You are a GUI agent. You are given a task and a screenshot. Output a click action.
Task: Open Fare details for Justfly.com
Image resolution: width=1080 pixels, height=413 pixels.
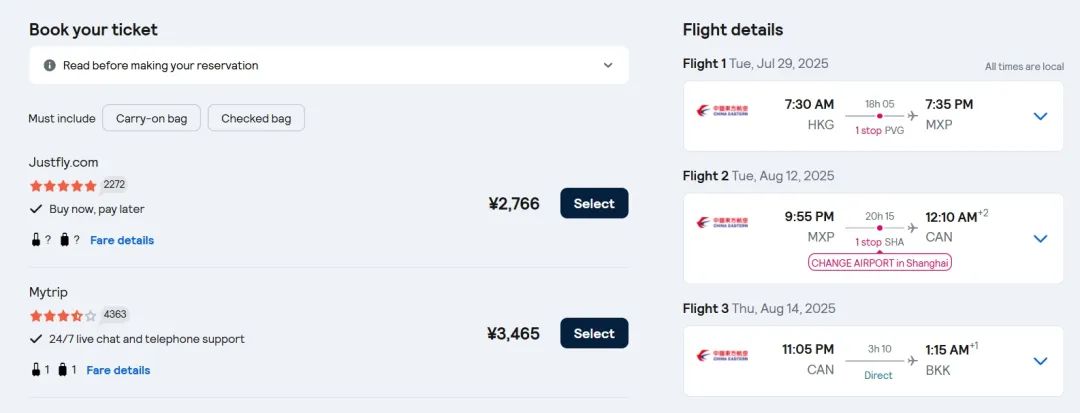tap(122, 240)
